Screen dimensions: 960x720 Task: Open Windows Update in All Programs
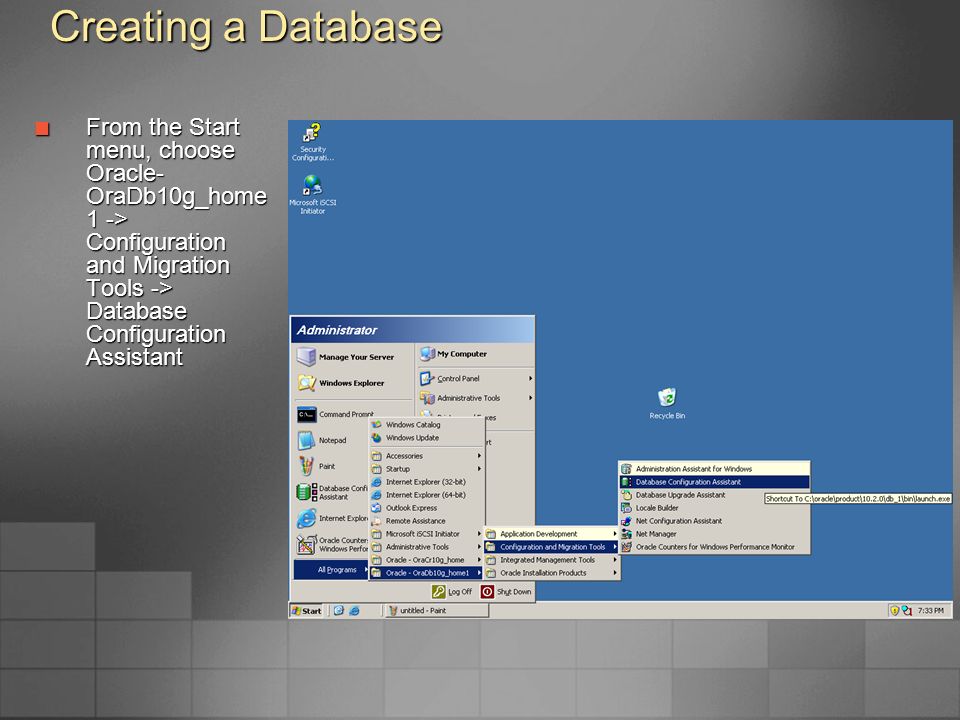427,438
